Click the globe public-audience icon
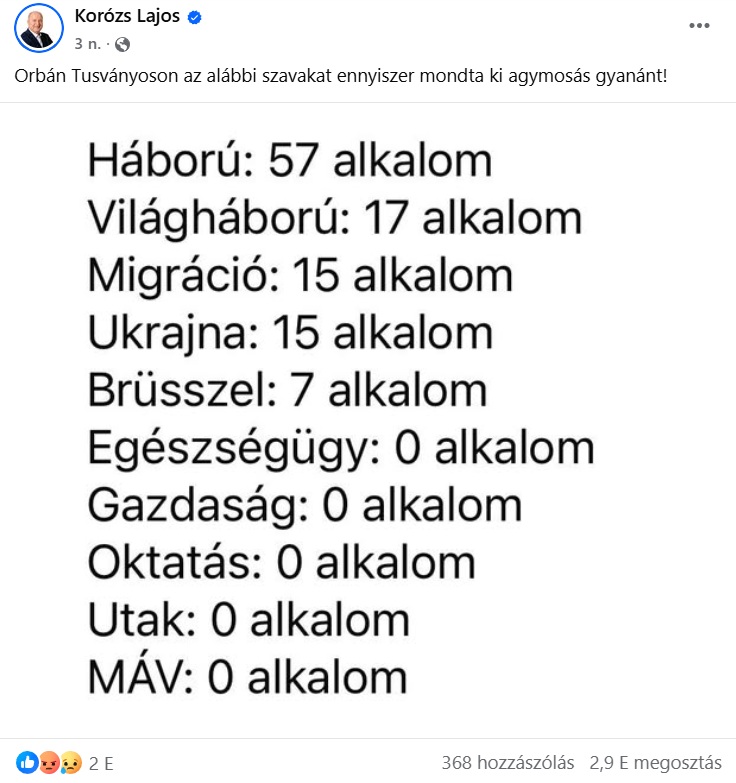 click(122, 44)
